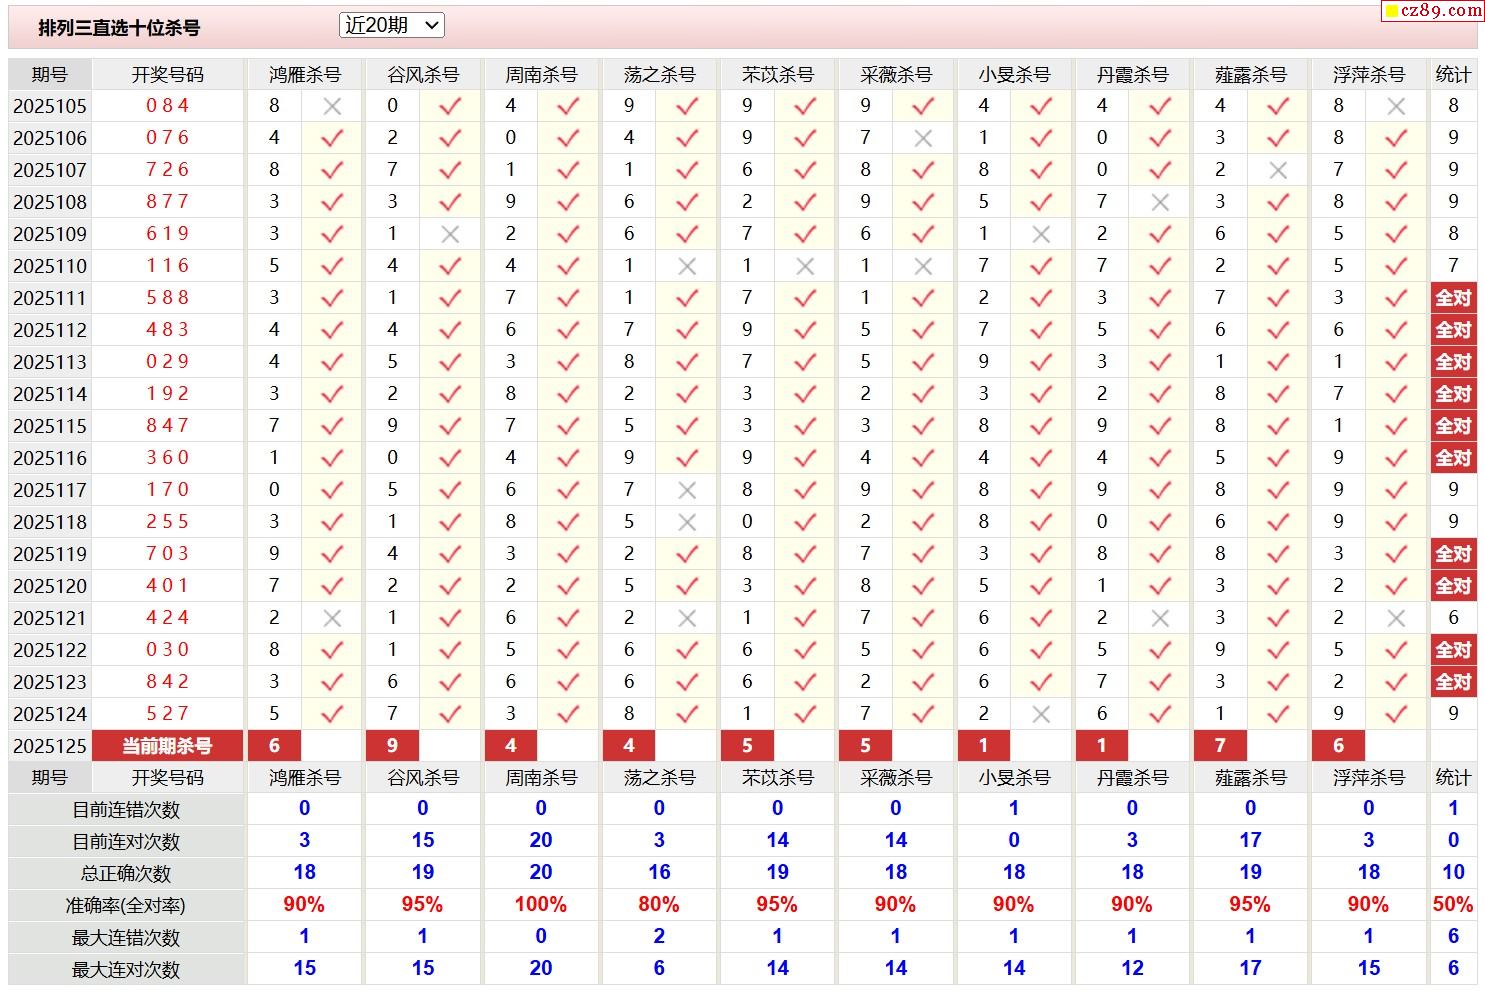The width and height of the screenshot is (1485, 994).
Task: Click the 谷风杀号 prediction 9 for period 2025125
Action: [392, 746]
